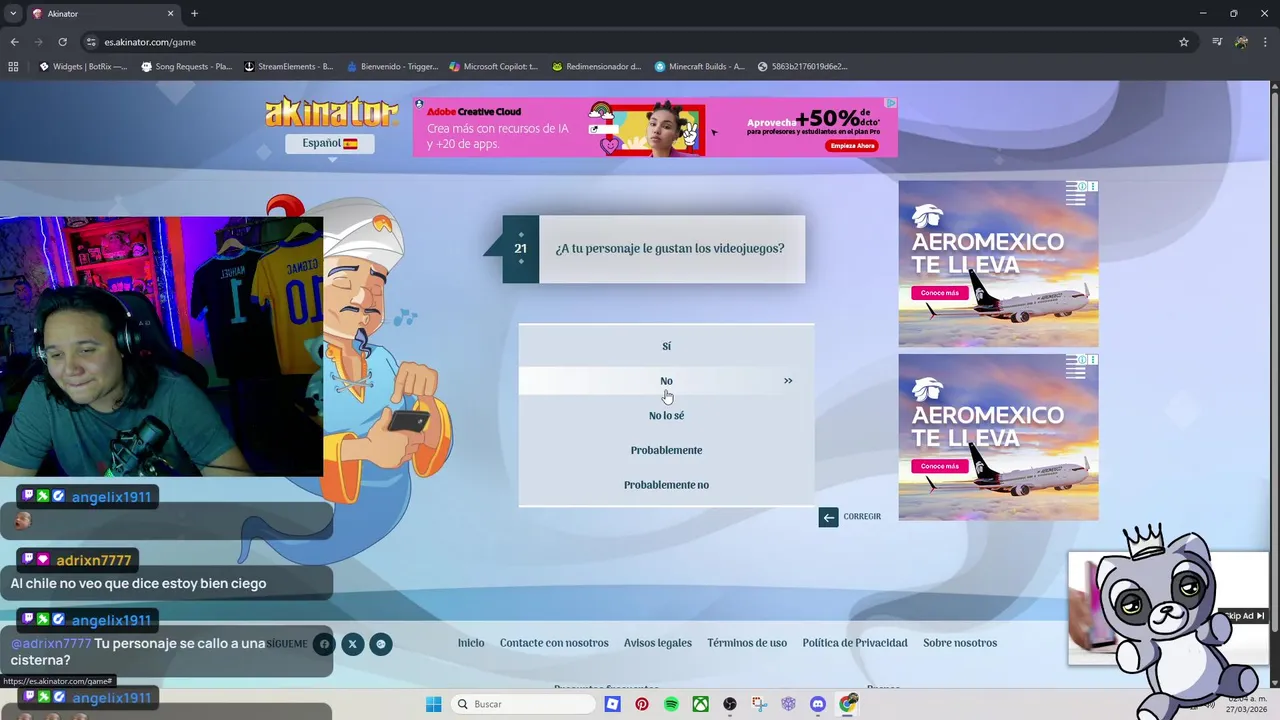The height and width of the screenshot is (720, 1280).
Task: Open Windows Start menu
Action: click(433, 704)
